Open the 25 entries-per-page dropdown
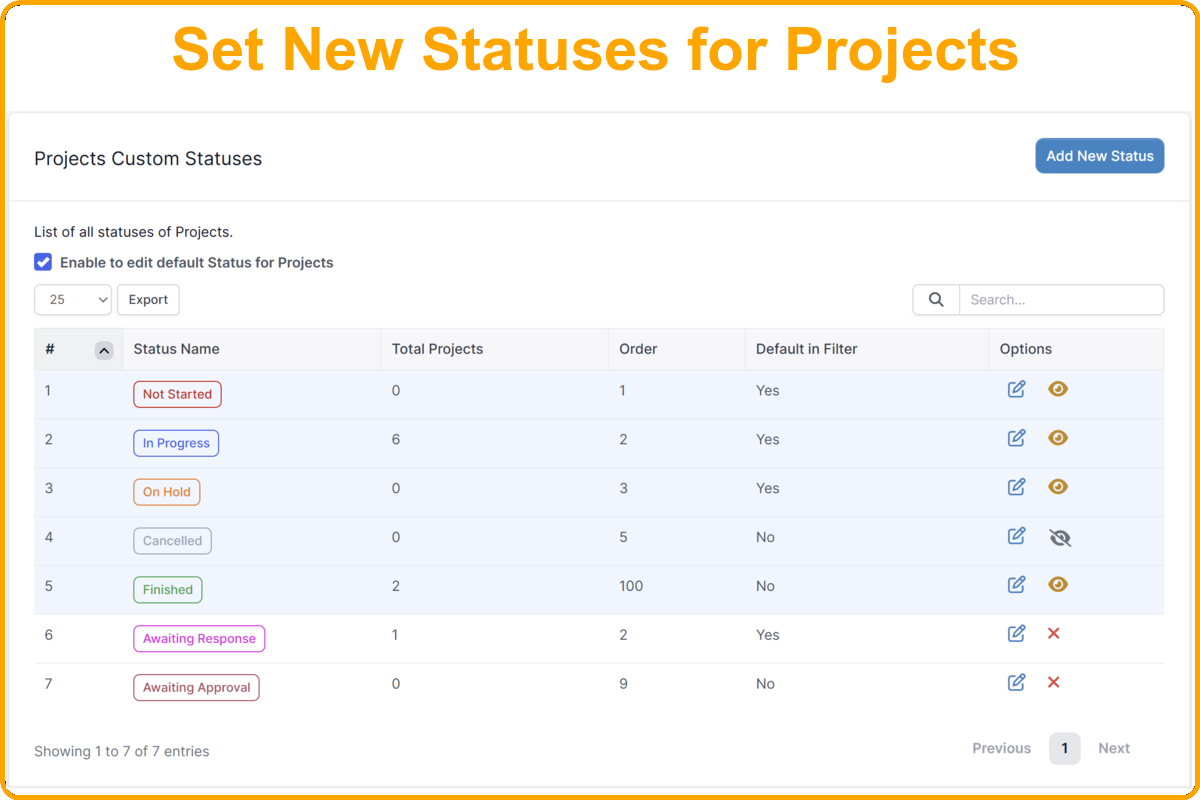The width and height of the screenshot is (1200, 800). pyautogui.click(x=73, y=300)
